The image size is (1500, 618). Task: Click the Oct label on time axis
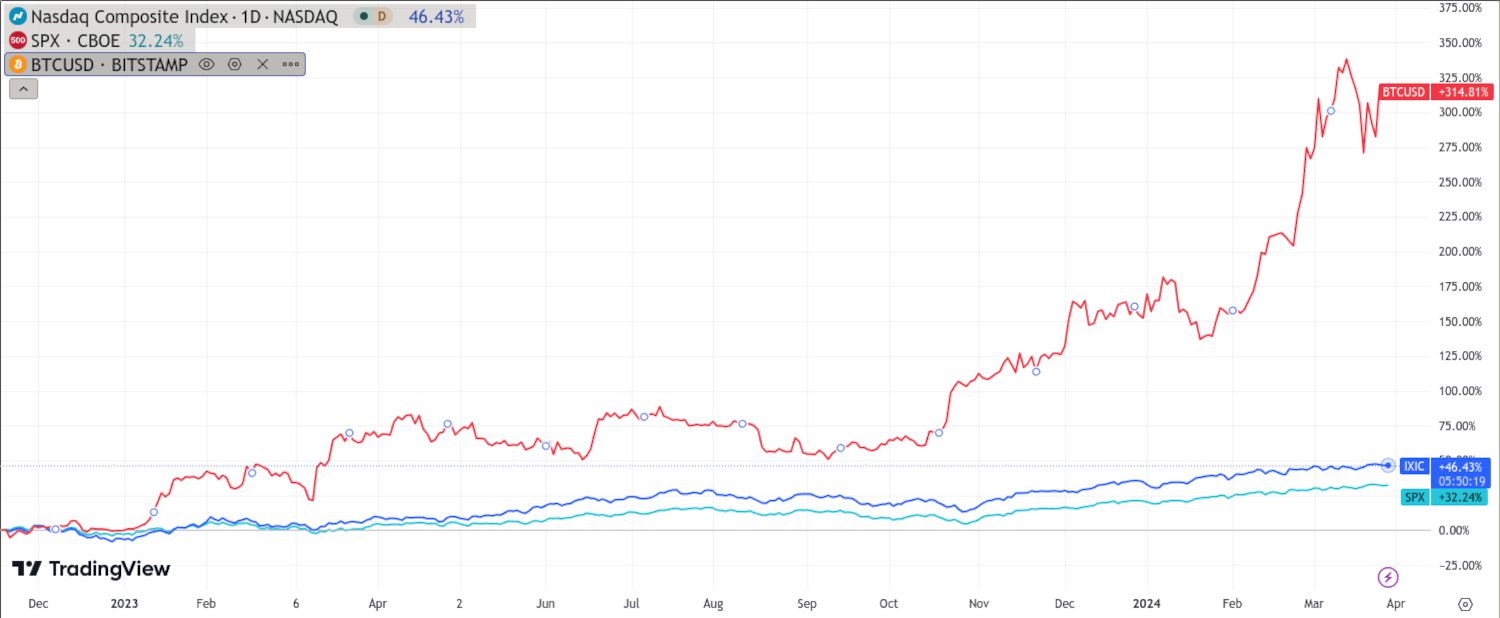tap(888, 604)
